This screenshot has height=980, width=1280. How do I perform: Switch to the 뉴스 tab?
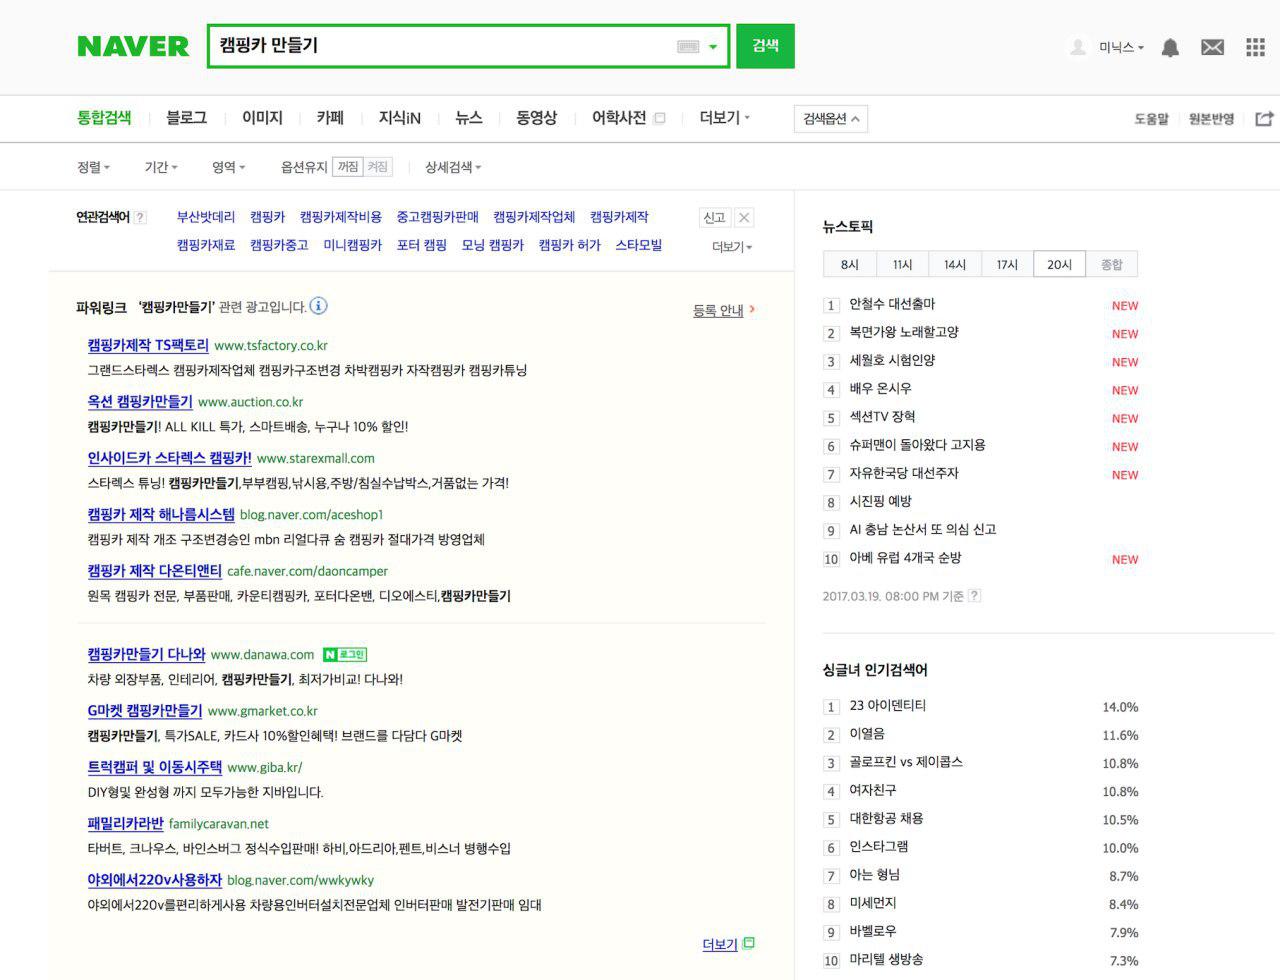point(468,118)
